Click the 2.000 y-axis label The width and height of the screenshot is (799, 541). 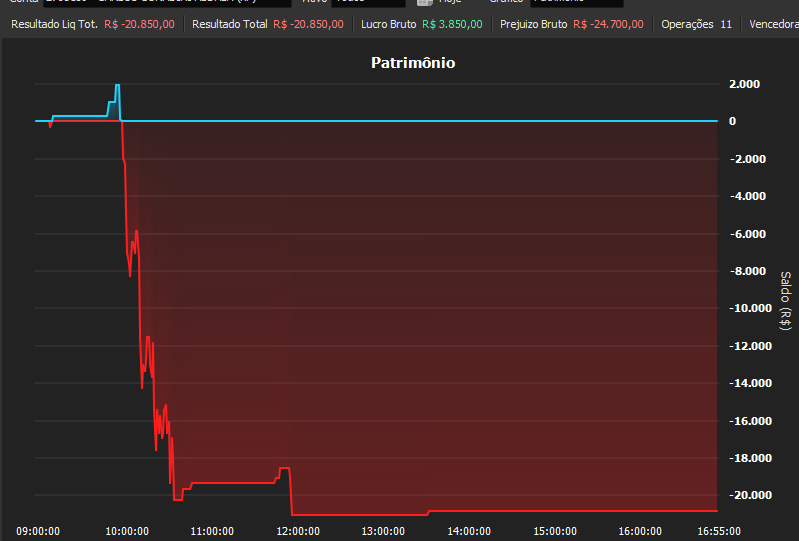point(744,84)
